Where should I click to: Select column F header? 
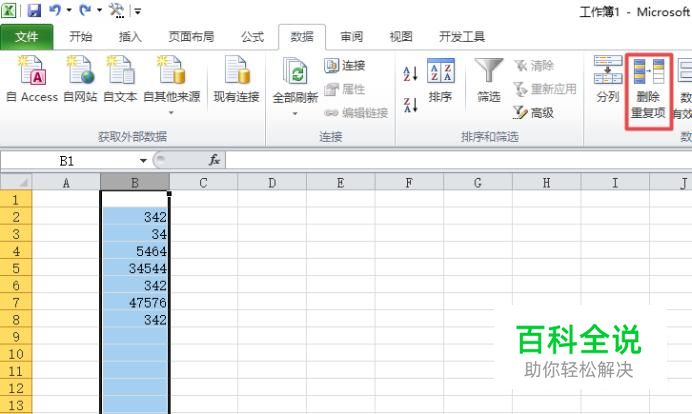click(409, 182)
